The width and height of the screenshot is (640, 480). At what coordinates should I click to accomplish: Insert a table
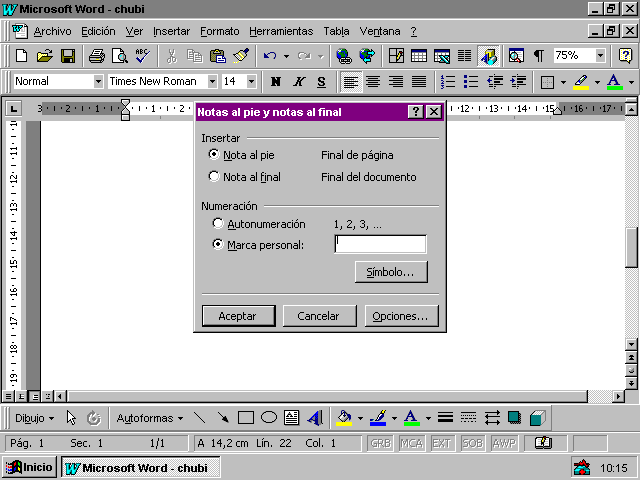(x=419, y=56)
